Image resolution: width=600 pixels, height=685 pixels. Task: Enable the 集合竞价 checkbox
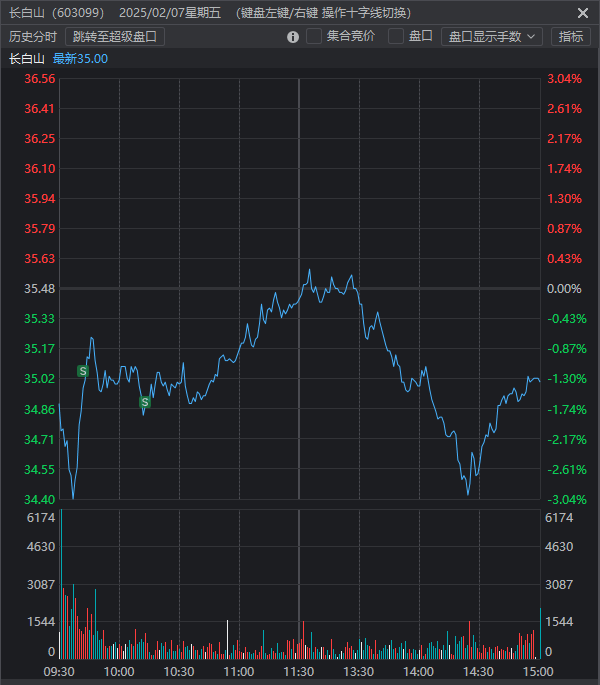coord(314,37)
